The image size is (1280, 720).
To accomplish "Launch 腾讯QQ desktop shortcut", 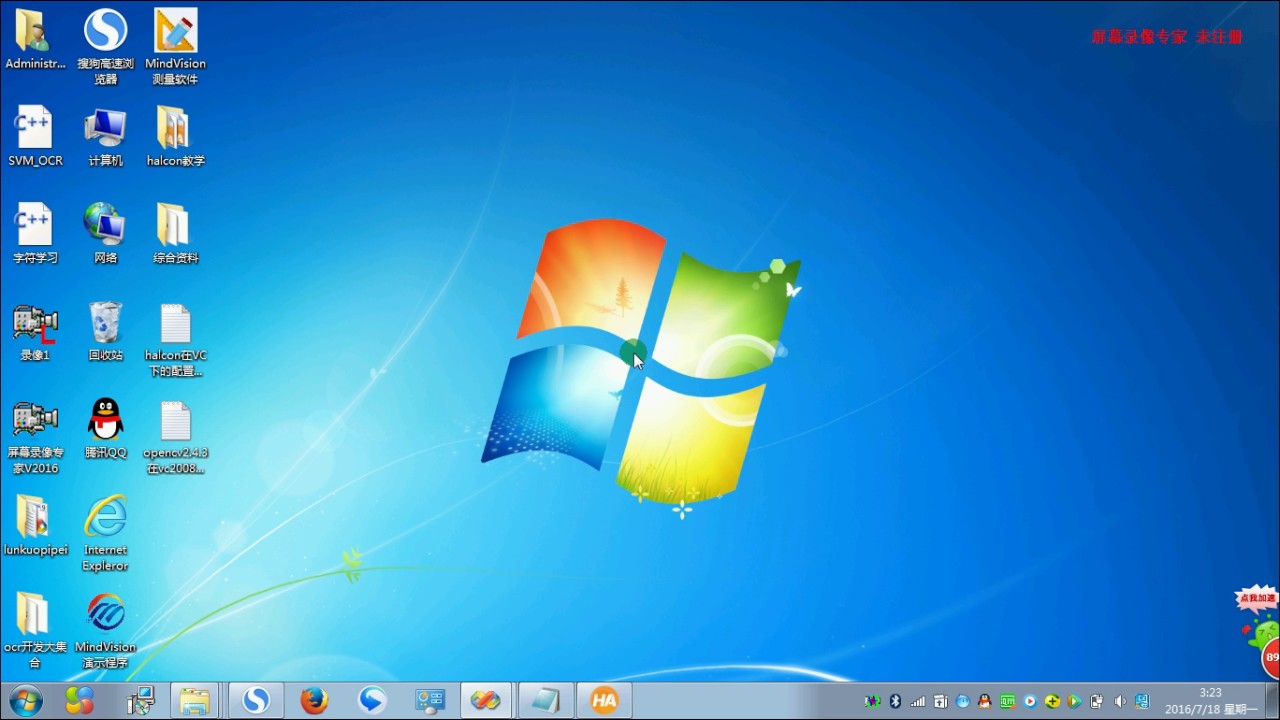I will click(105, 428).
